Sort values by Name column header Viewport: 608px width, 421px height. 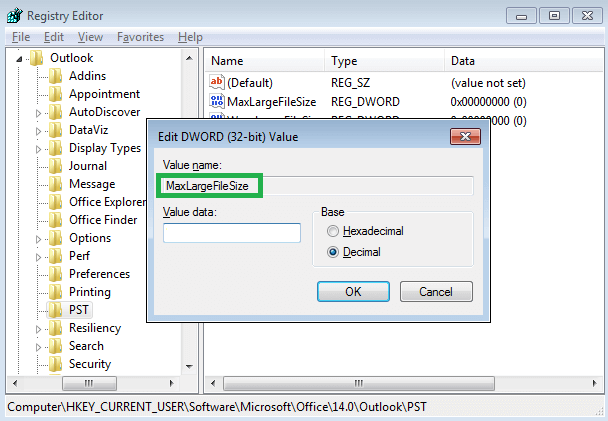(x=264, y=61)
